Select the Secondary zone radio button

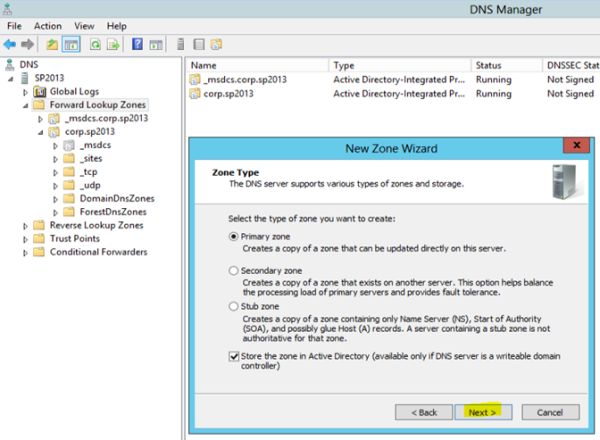(x=233, y=271)
